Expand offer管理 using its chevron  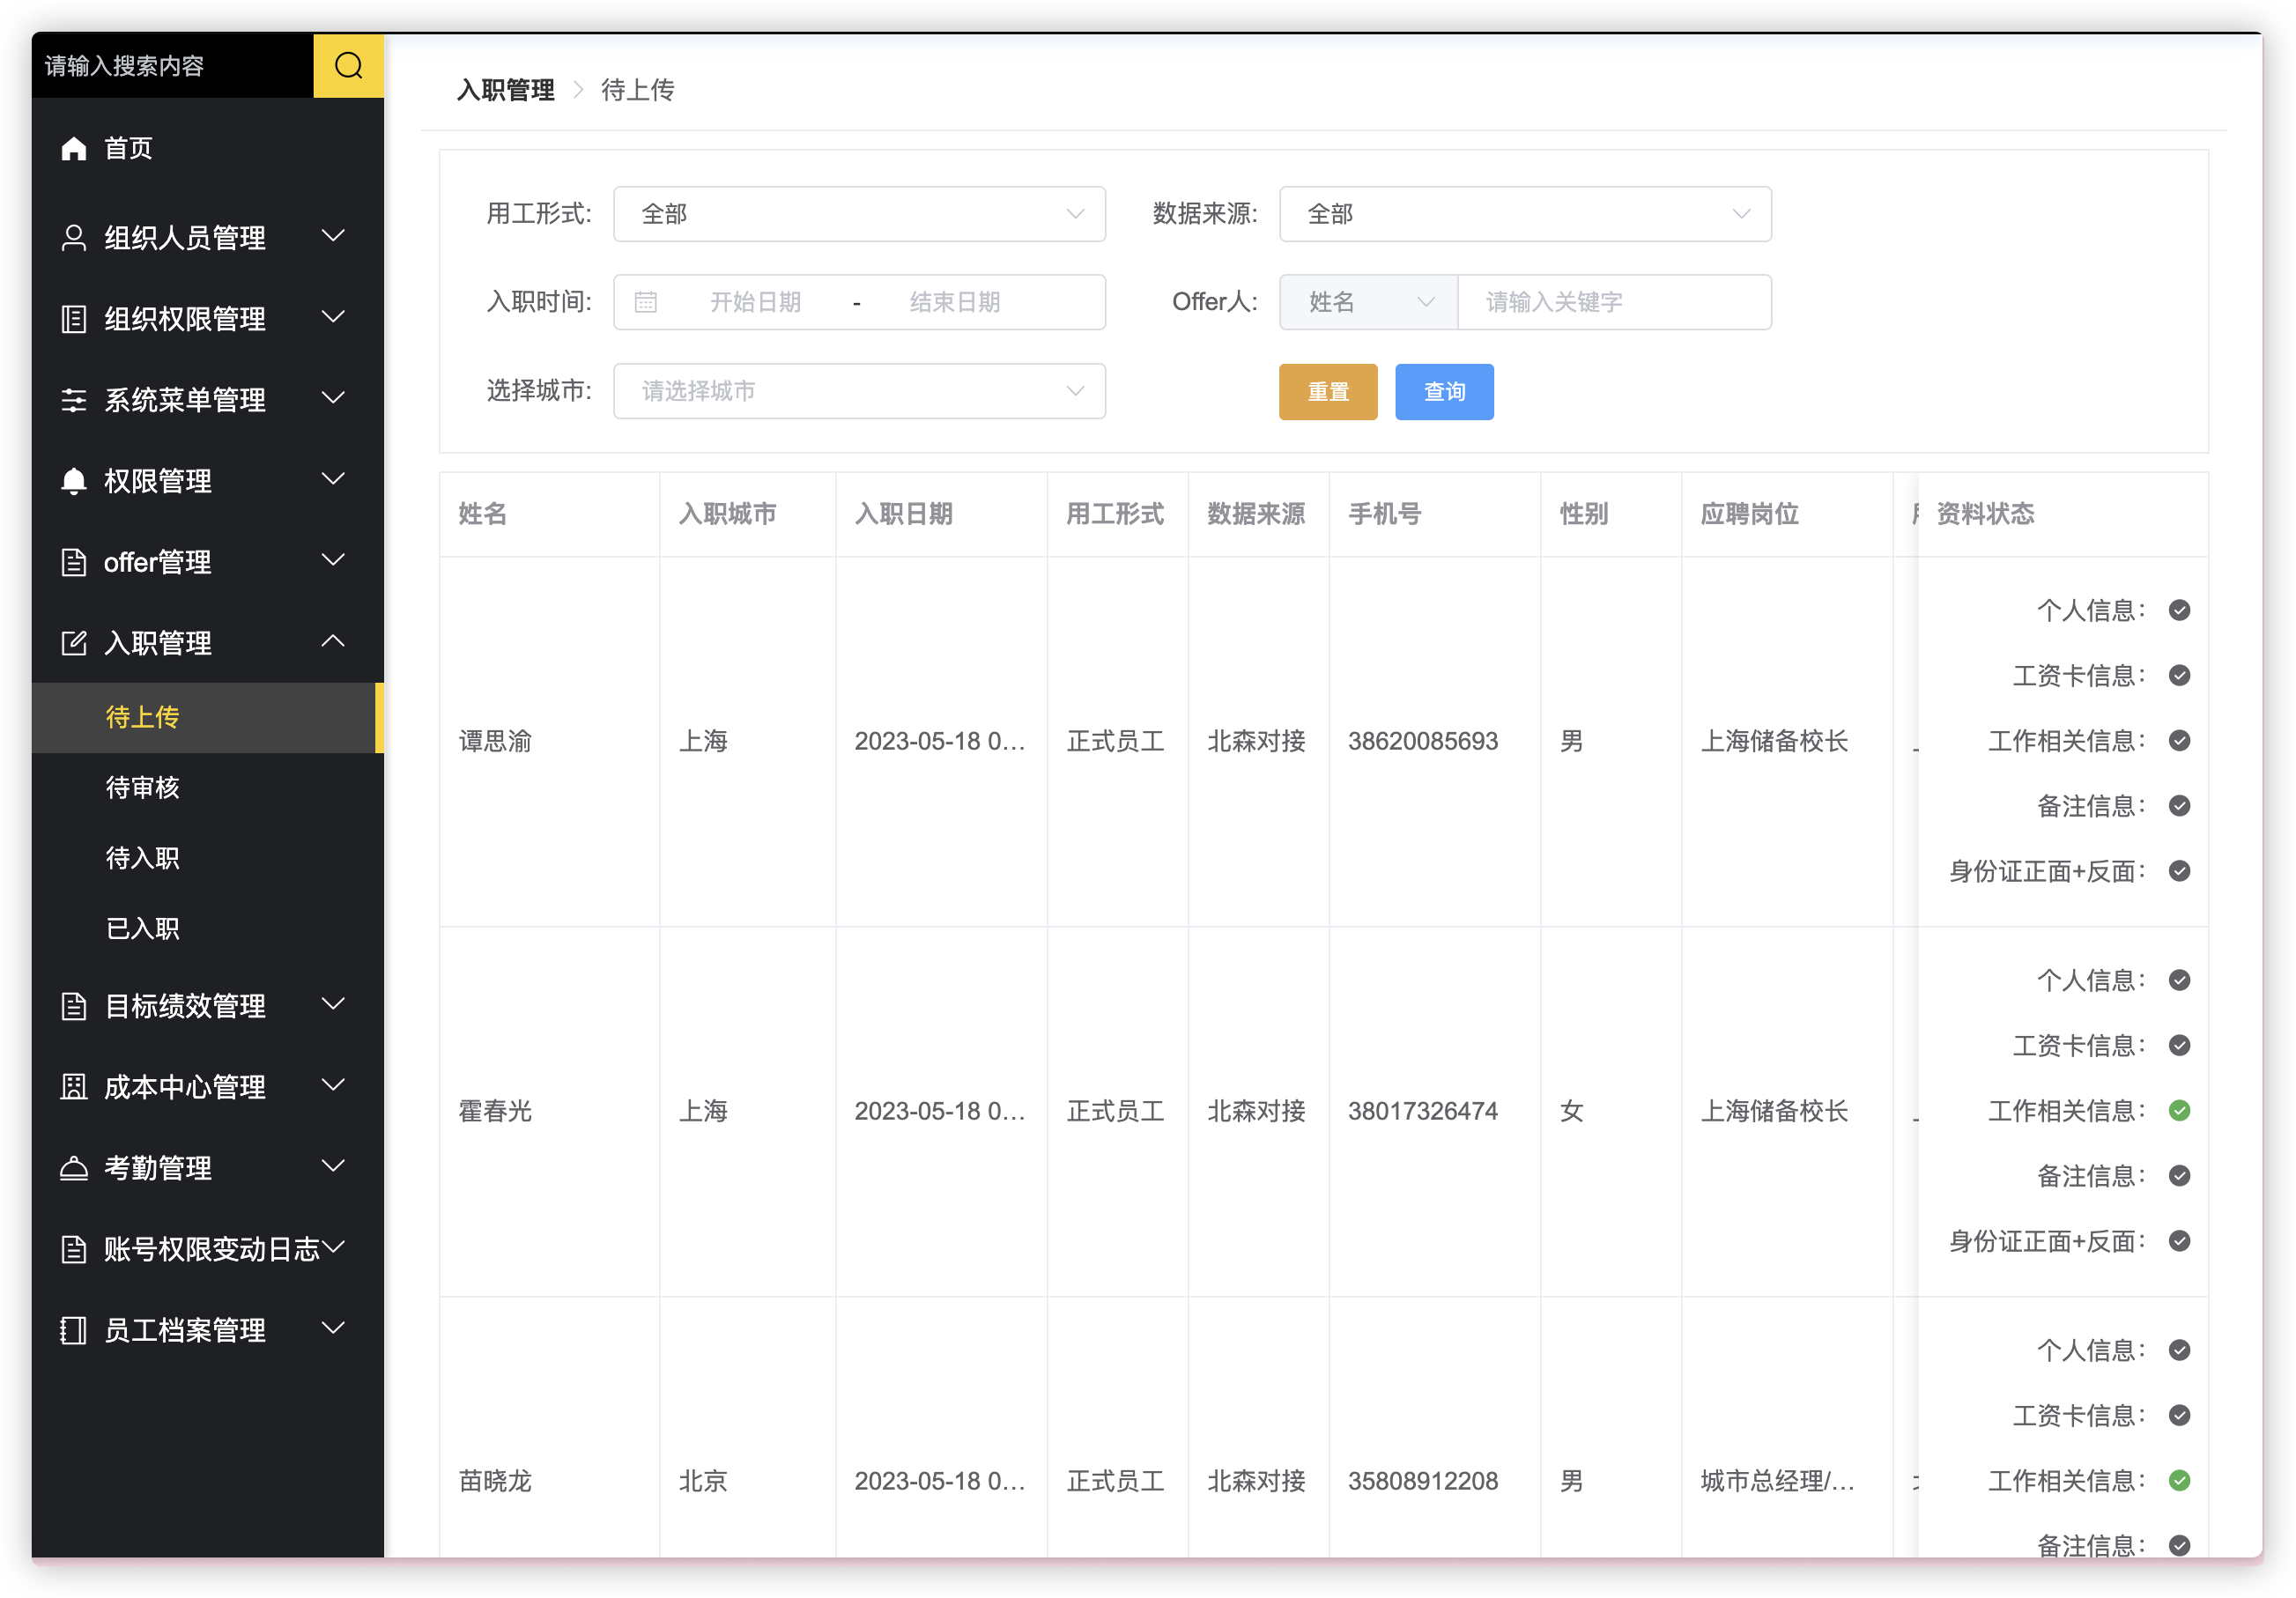pyautogui.click(x=333, y=560)
